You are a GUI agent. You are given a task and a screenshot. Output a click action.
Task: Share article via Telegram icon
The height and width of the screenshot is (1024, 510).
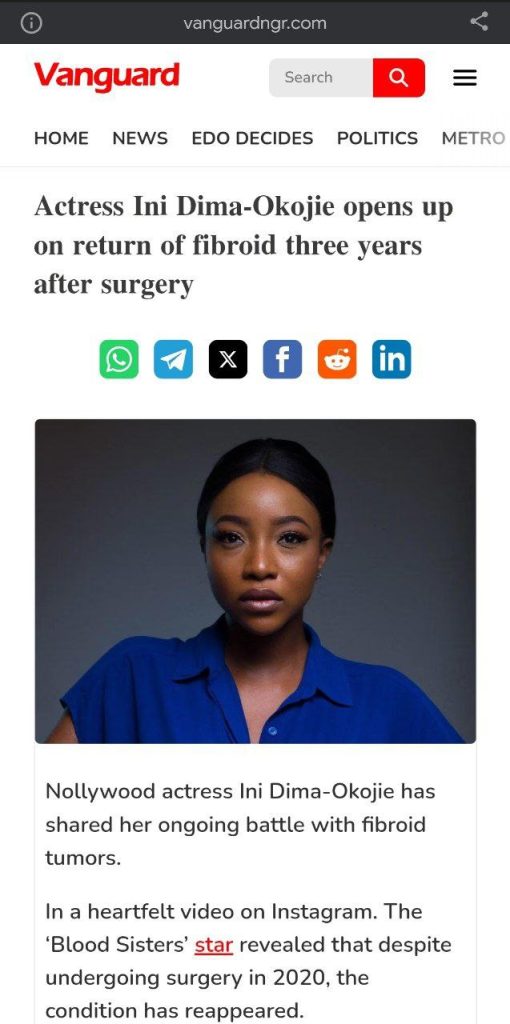tap(173, 359)
